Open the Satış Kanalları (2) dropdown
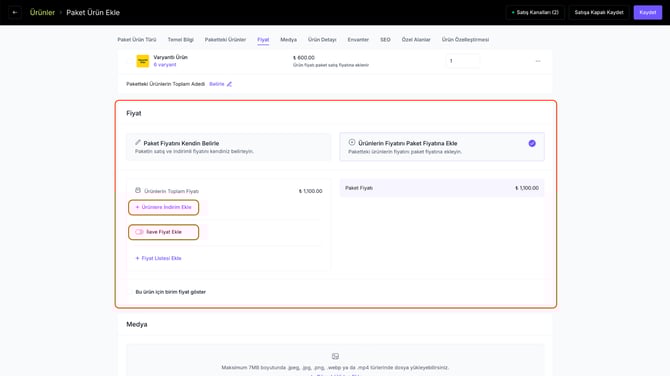Viewport: 670px width, 376px height. pyautogui.click(x=535, y=12)
